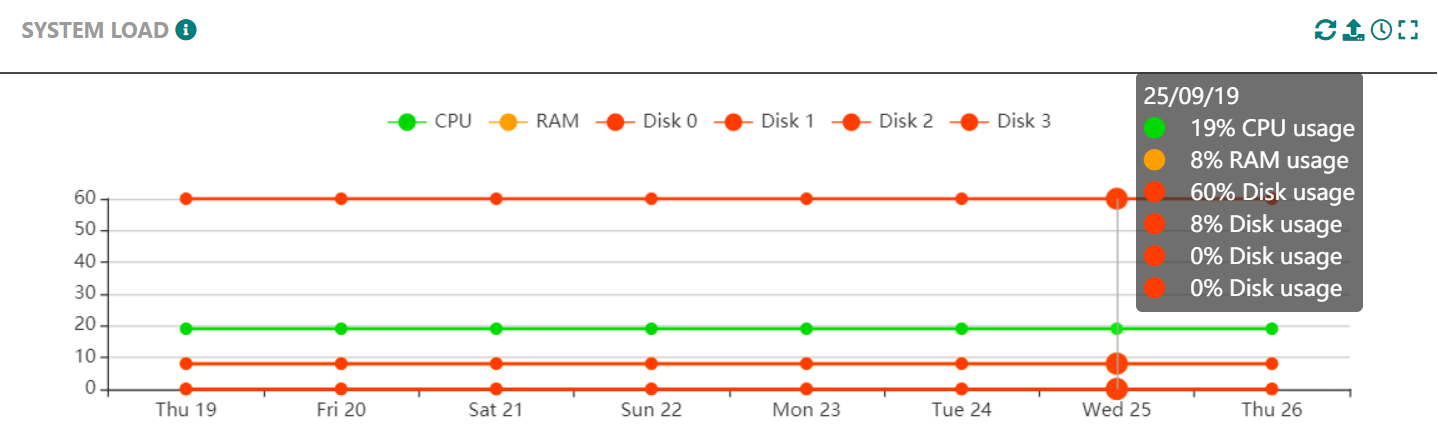Image resolution: width=1438 pixels, height=448 pixels.
Task: Refresh the System Load chart
Action: [x=1325, y=30]
